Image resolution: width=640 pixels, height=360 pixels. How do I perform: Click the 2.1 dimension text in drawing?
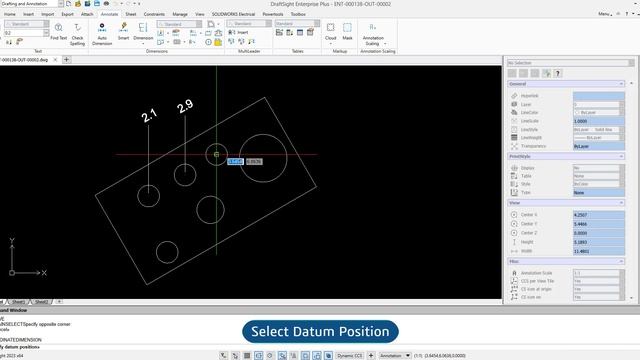[149, 115]
